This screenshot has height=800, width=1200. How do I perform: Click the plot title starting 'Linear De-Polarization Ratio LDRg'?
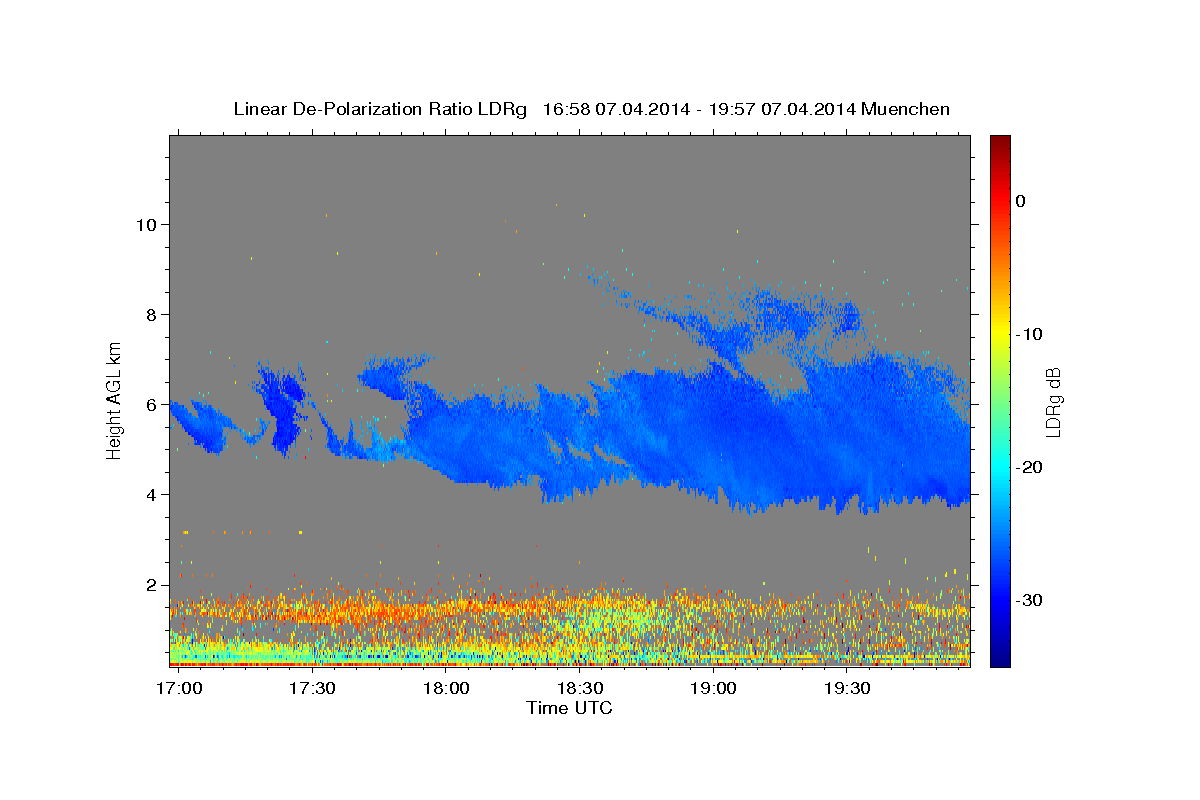click(591, 109)
